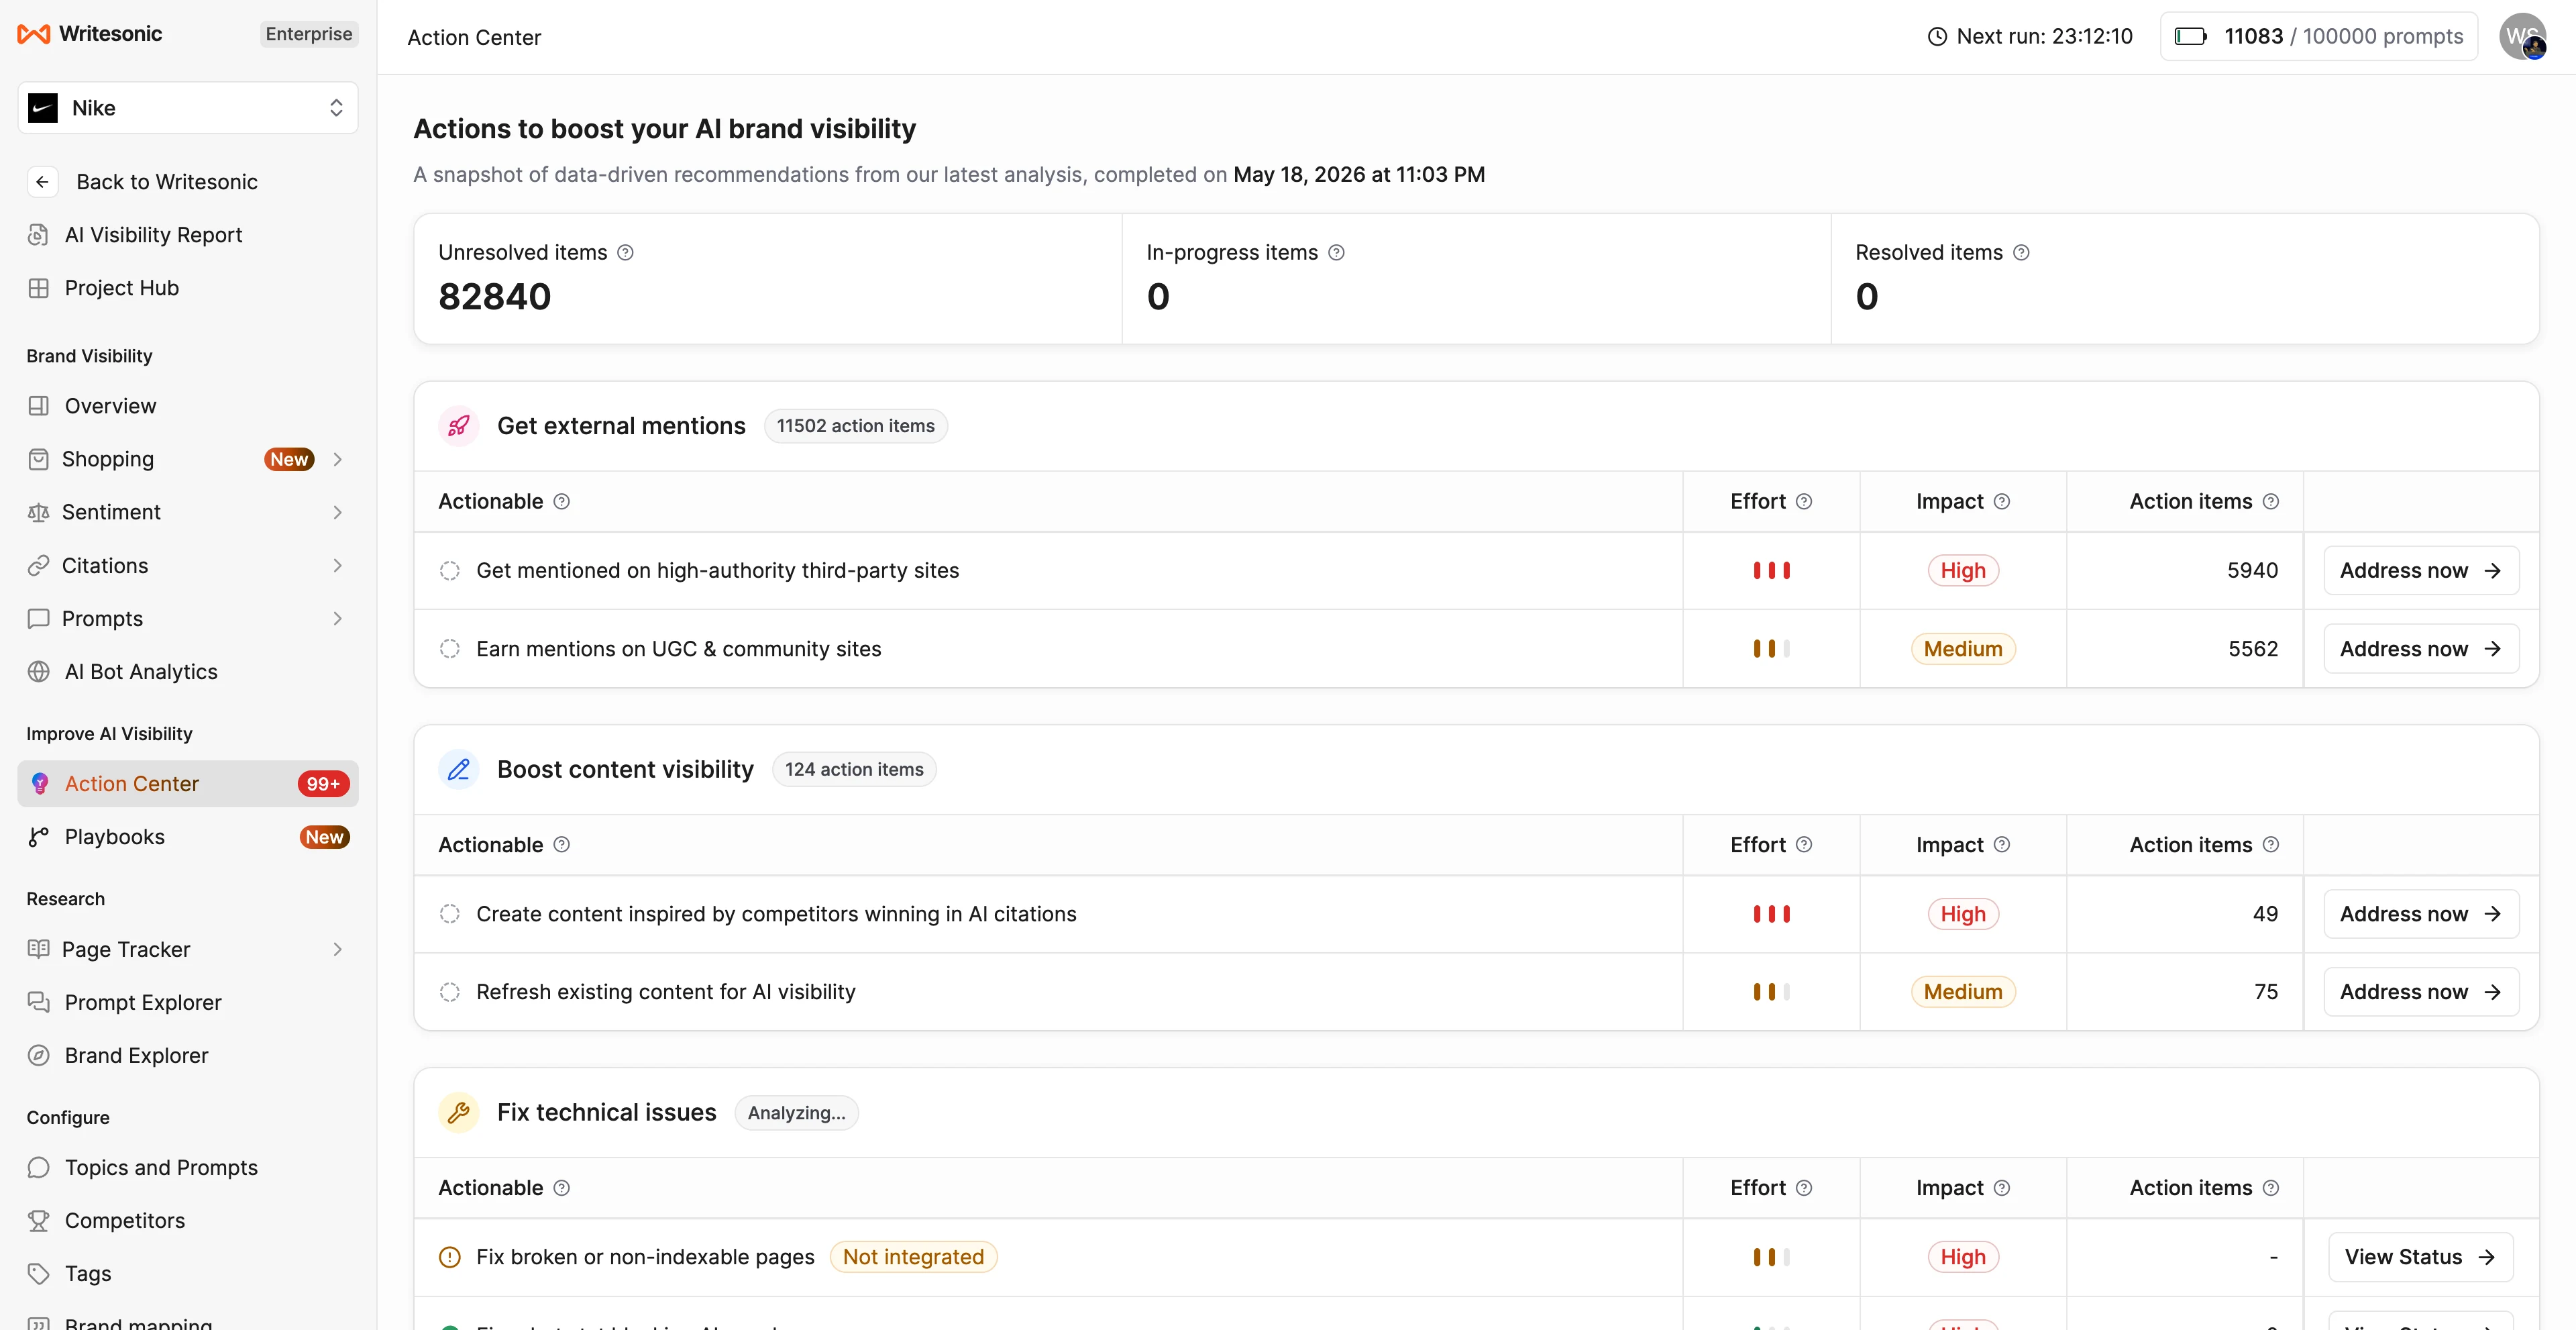Open AI Bot Analytics page

click(x=188, y=672)
